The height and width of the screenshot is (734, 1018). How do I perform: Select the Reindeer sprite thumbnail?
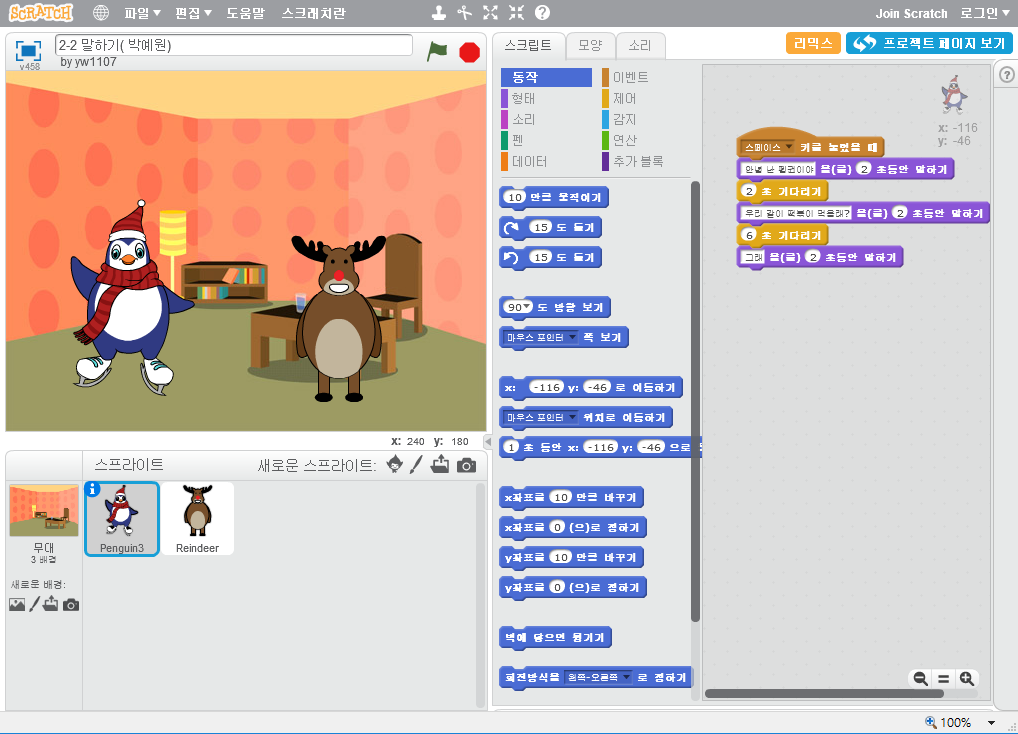[x=197, y=517]
